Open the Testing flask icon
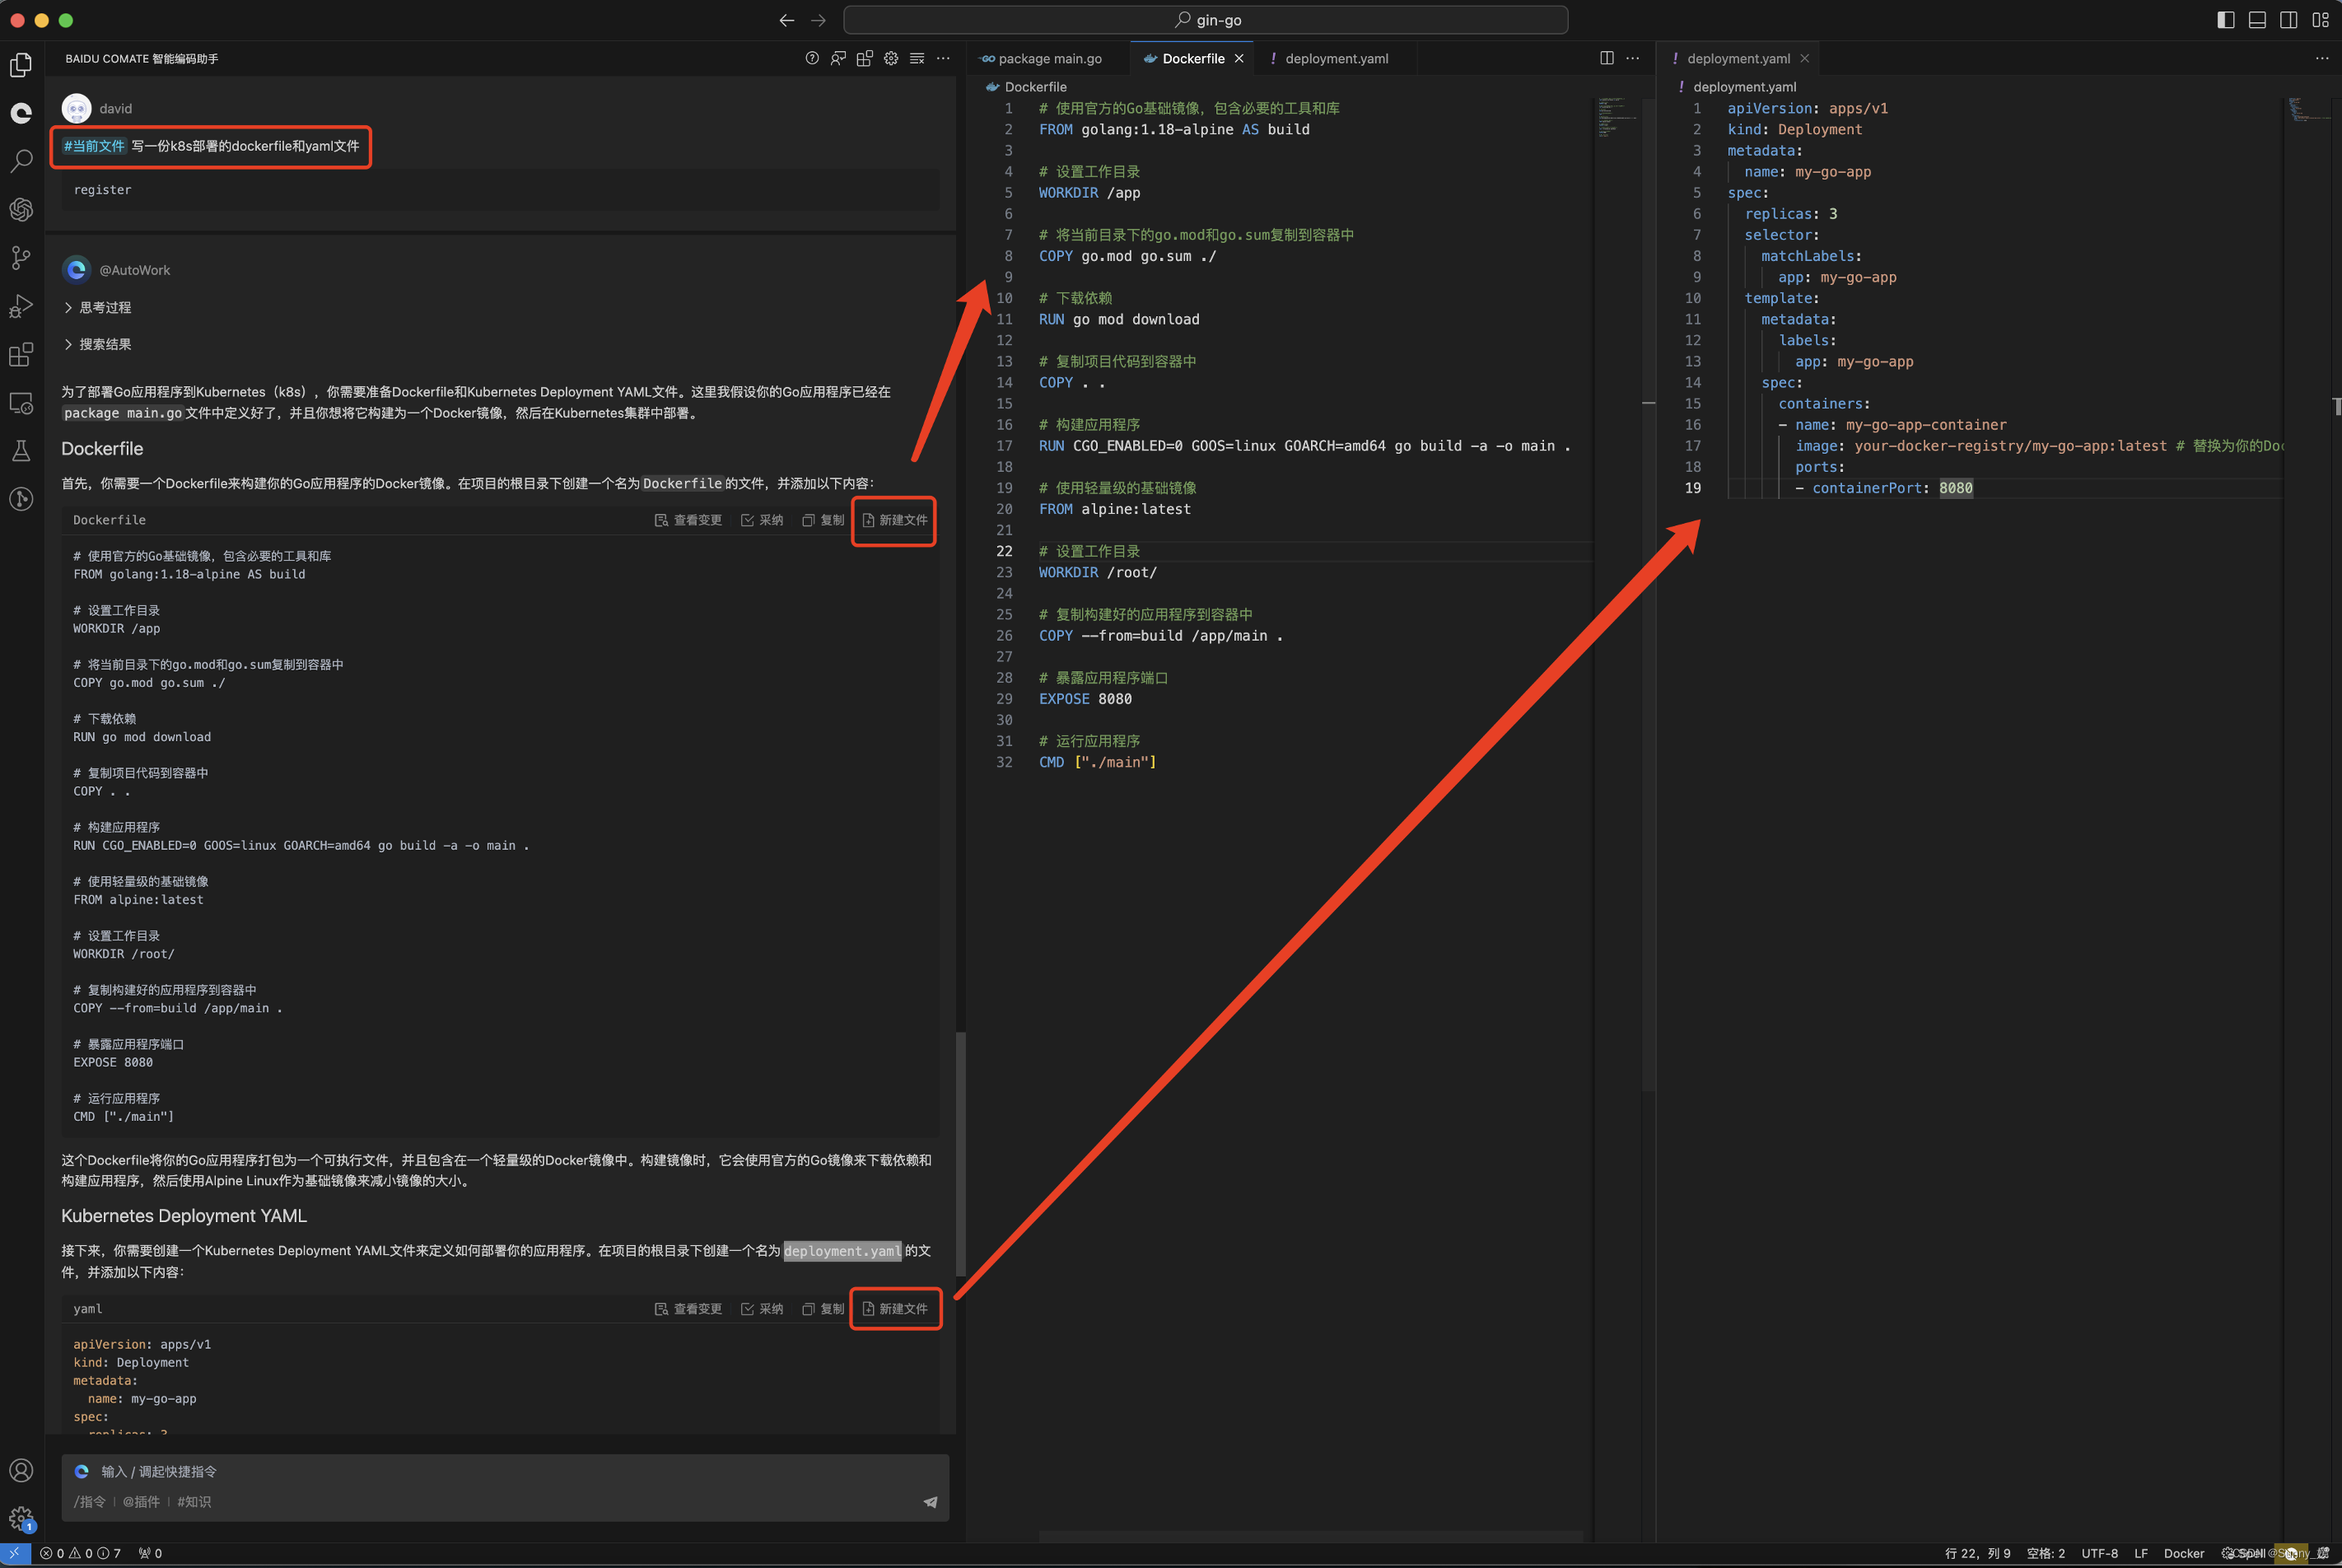This screenshot has width=2342, height=1568. click(21, 451)
